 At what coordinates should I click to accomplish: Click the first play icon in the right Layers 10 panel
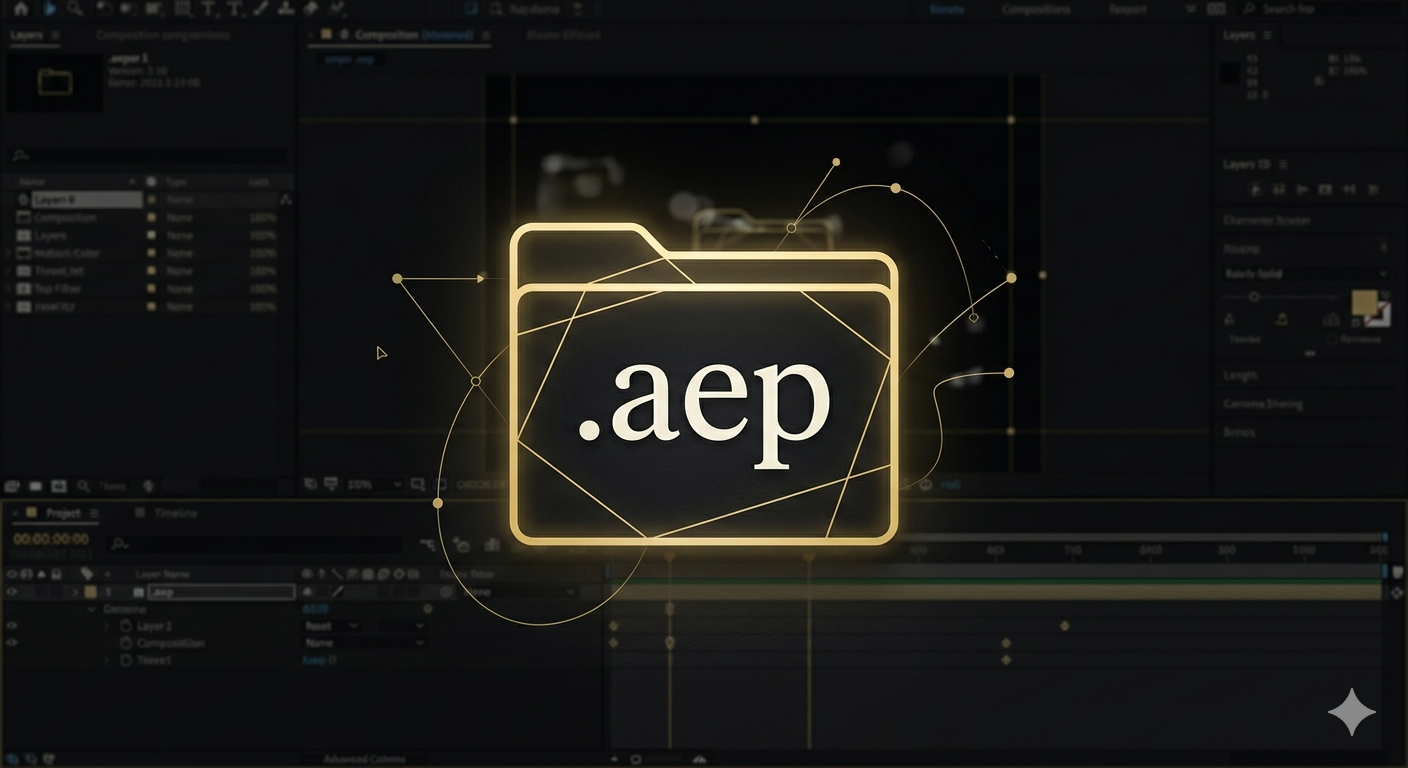coord(1255,189)
